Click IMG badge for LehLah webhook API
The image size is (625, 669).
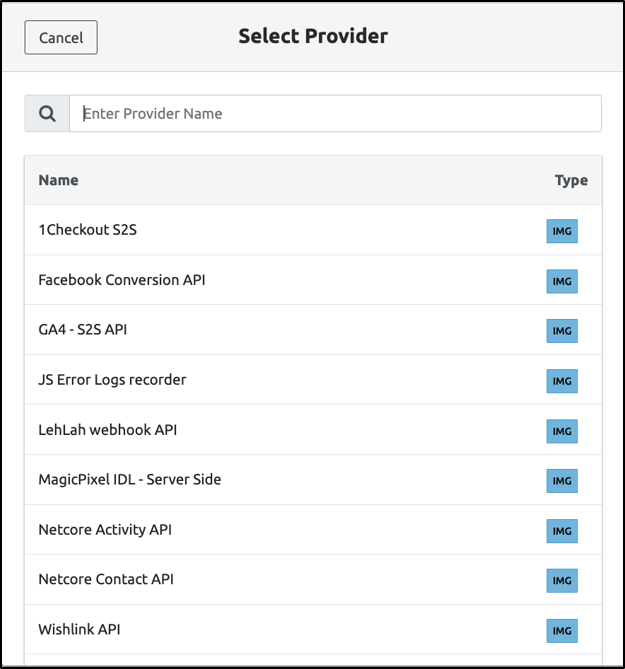pyautogui.click(x=562, y=431)
